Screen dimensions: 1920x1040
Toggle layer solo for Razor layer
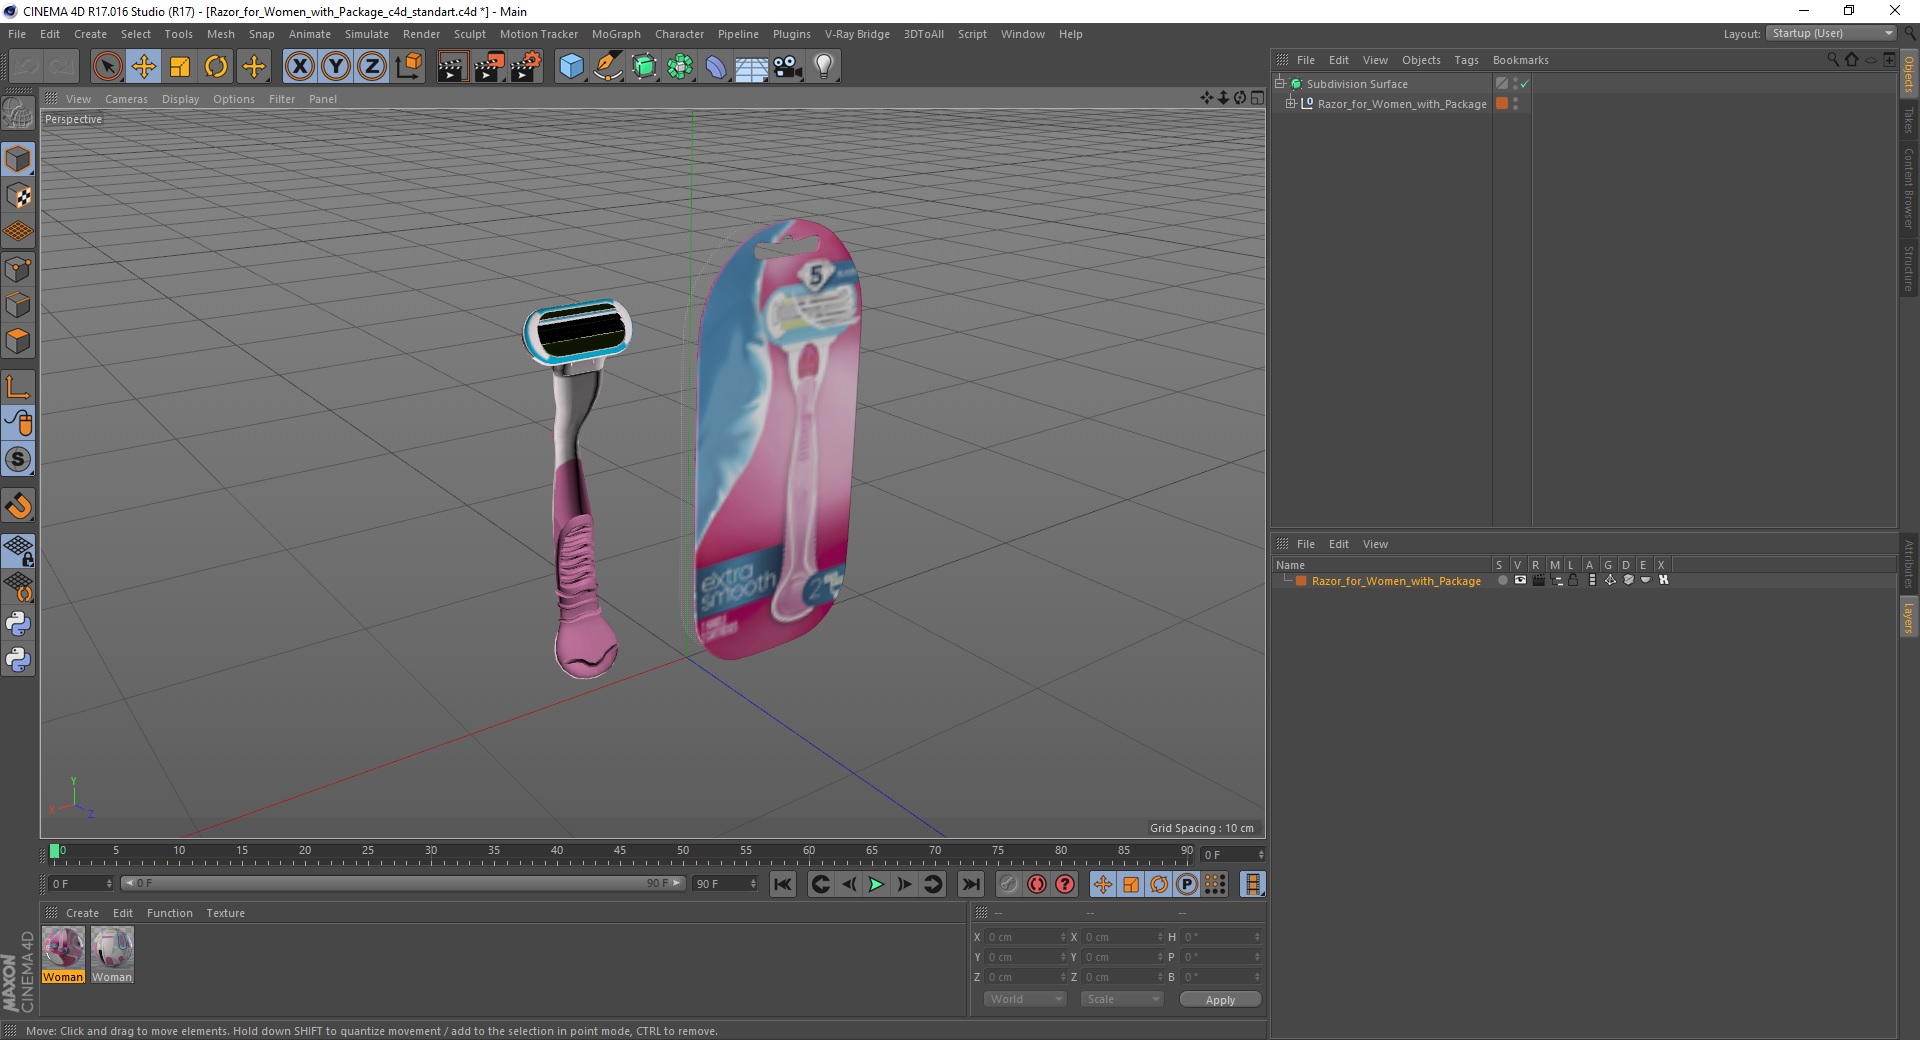click(1502, 581)
